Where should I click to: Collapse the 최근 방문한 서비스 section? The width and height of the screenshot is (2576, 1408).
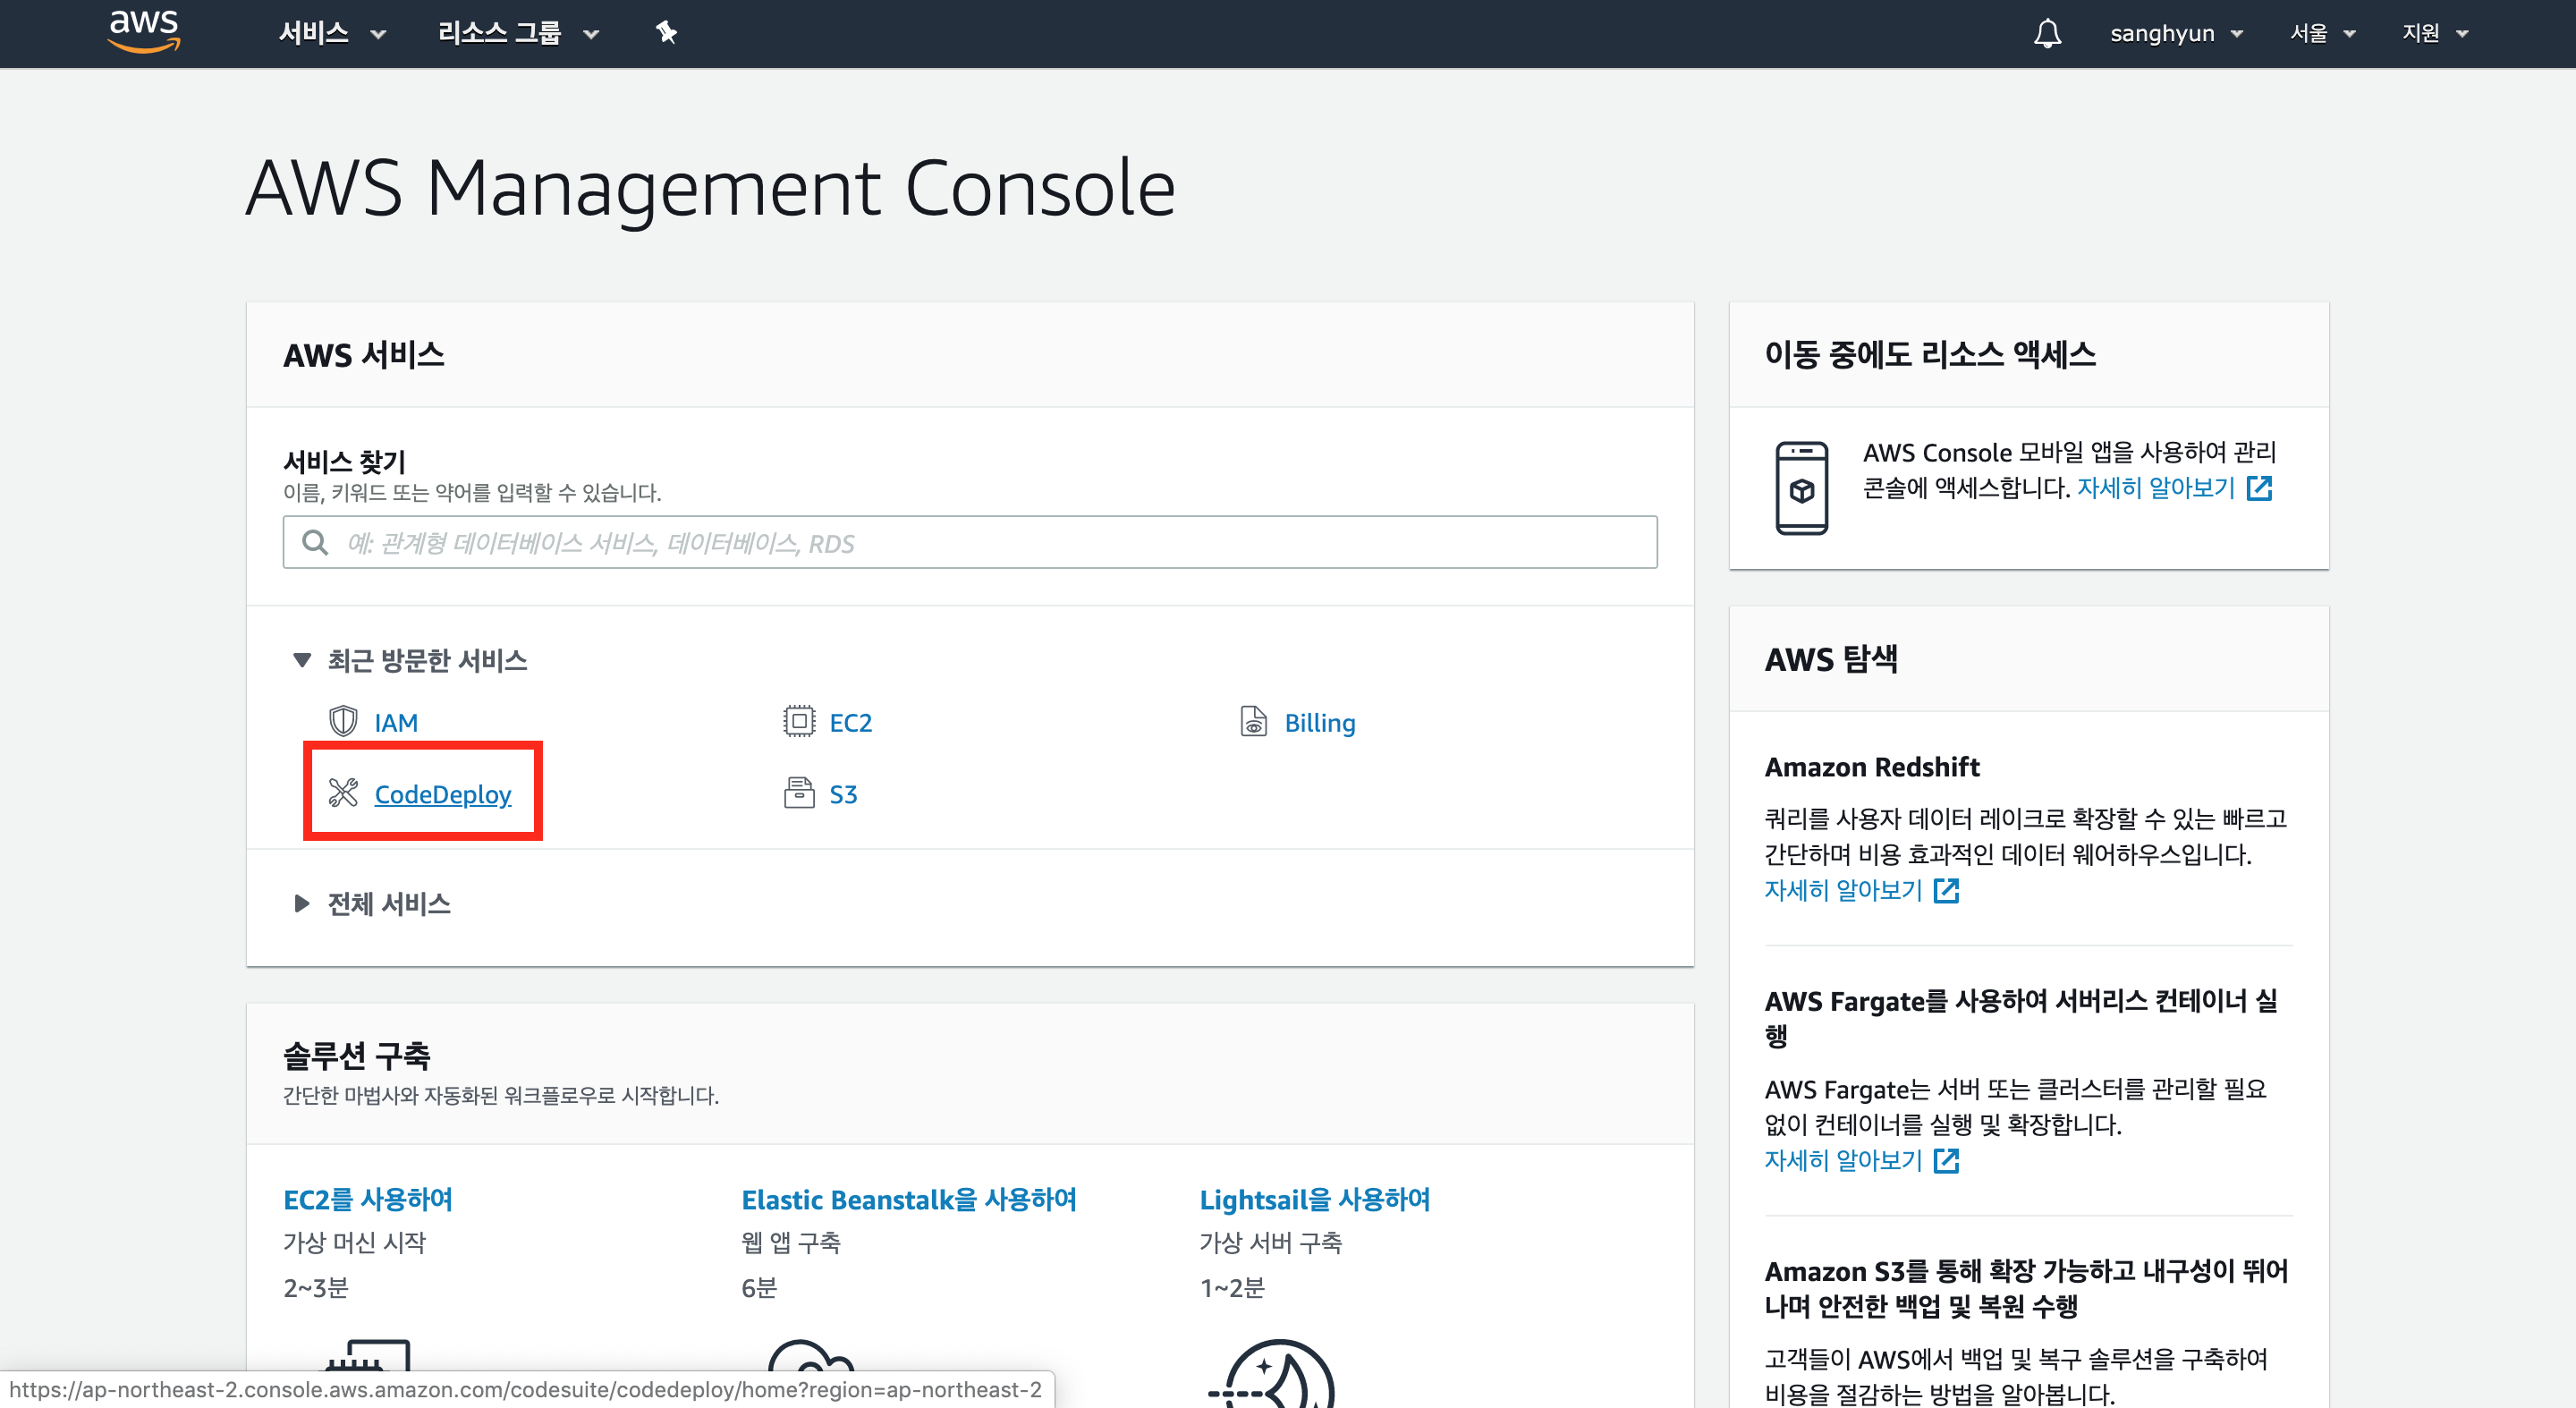[302, 659]
